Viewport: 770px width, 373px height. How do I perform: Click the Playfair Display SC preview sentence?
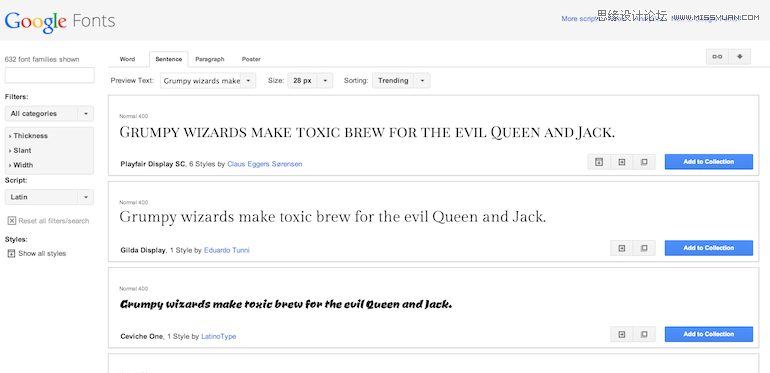point(367,132)
